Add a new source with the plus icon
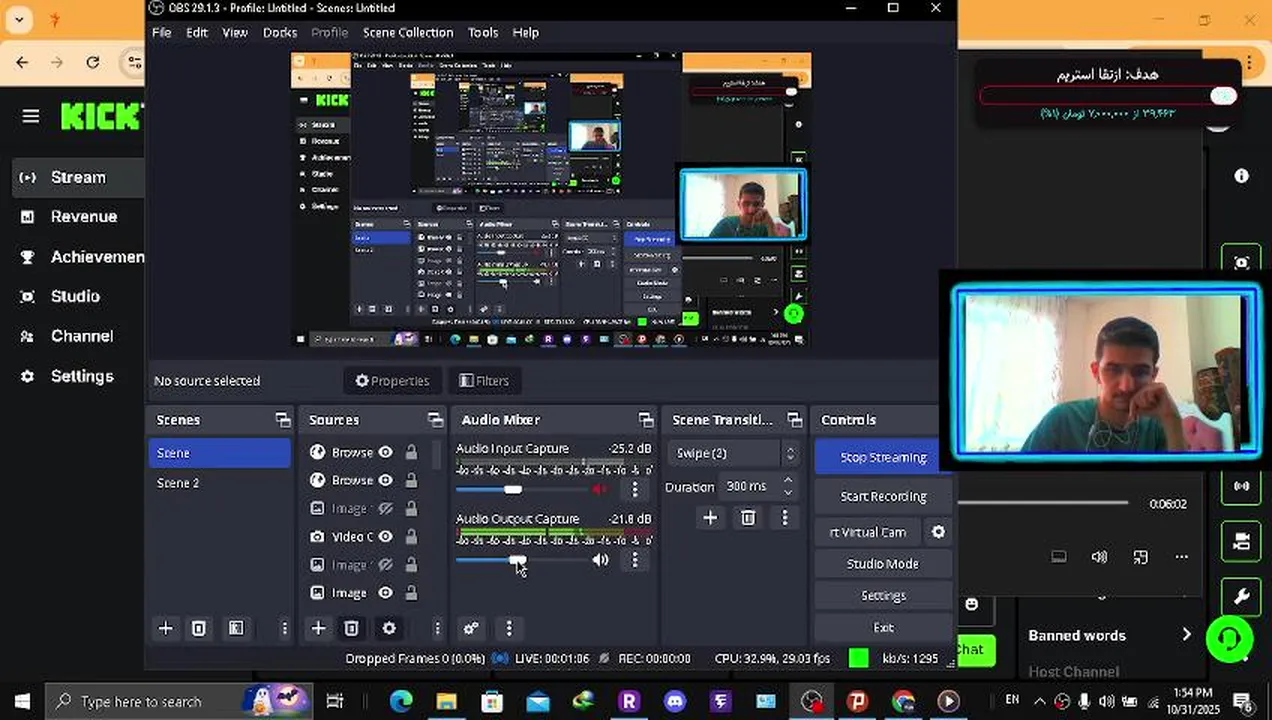 click(318, 628)
